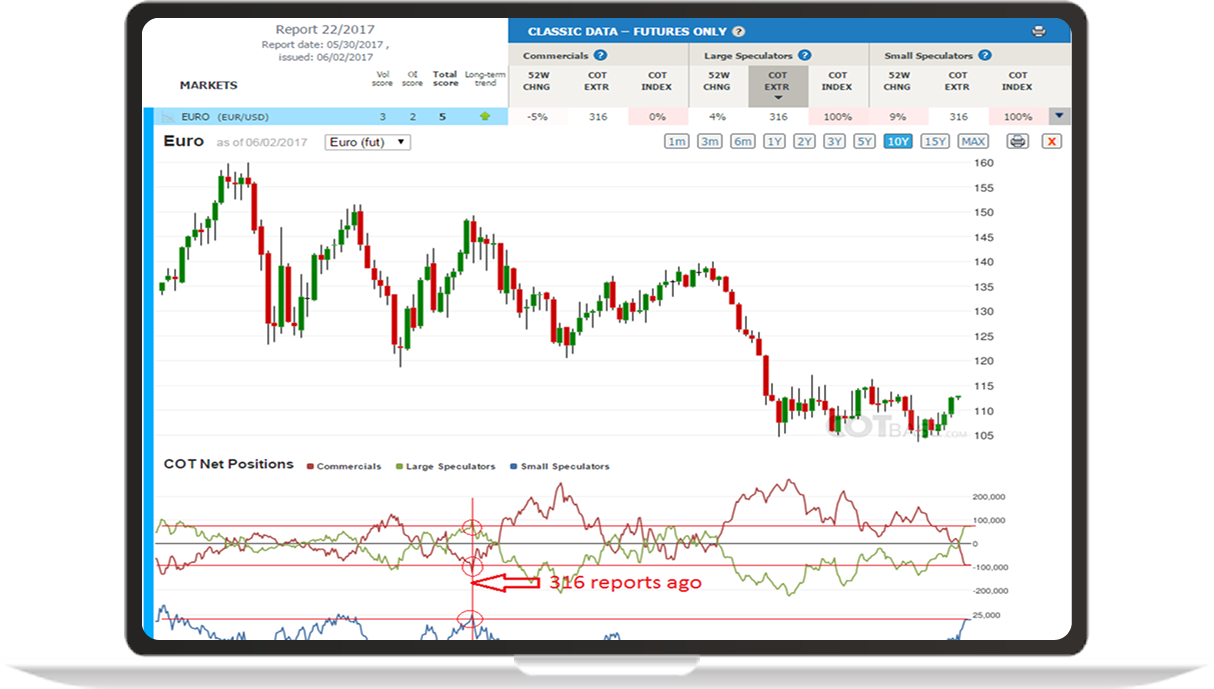Click the small chart icon beside EURO
Image resolution: width=1214 pixels, height=689 pixels.
click(x=168, y=117)
